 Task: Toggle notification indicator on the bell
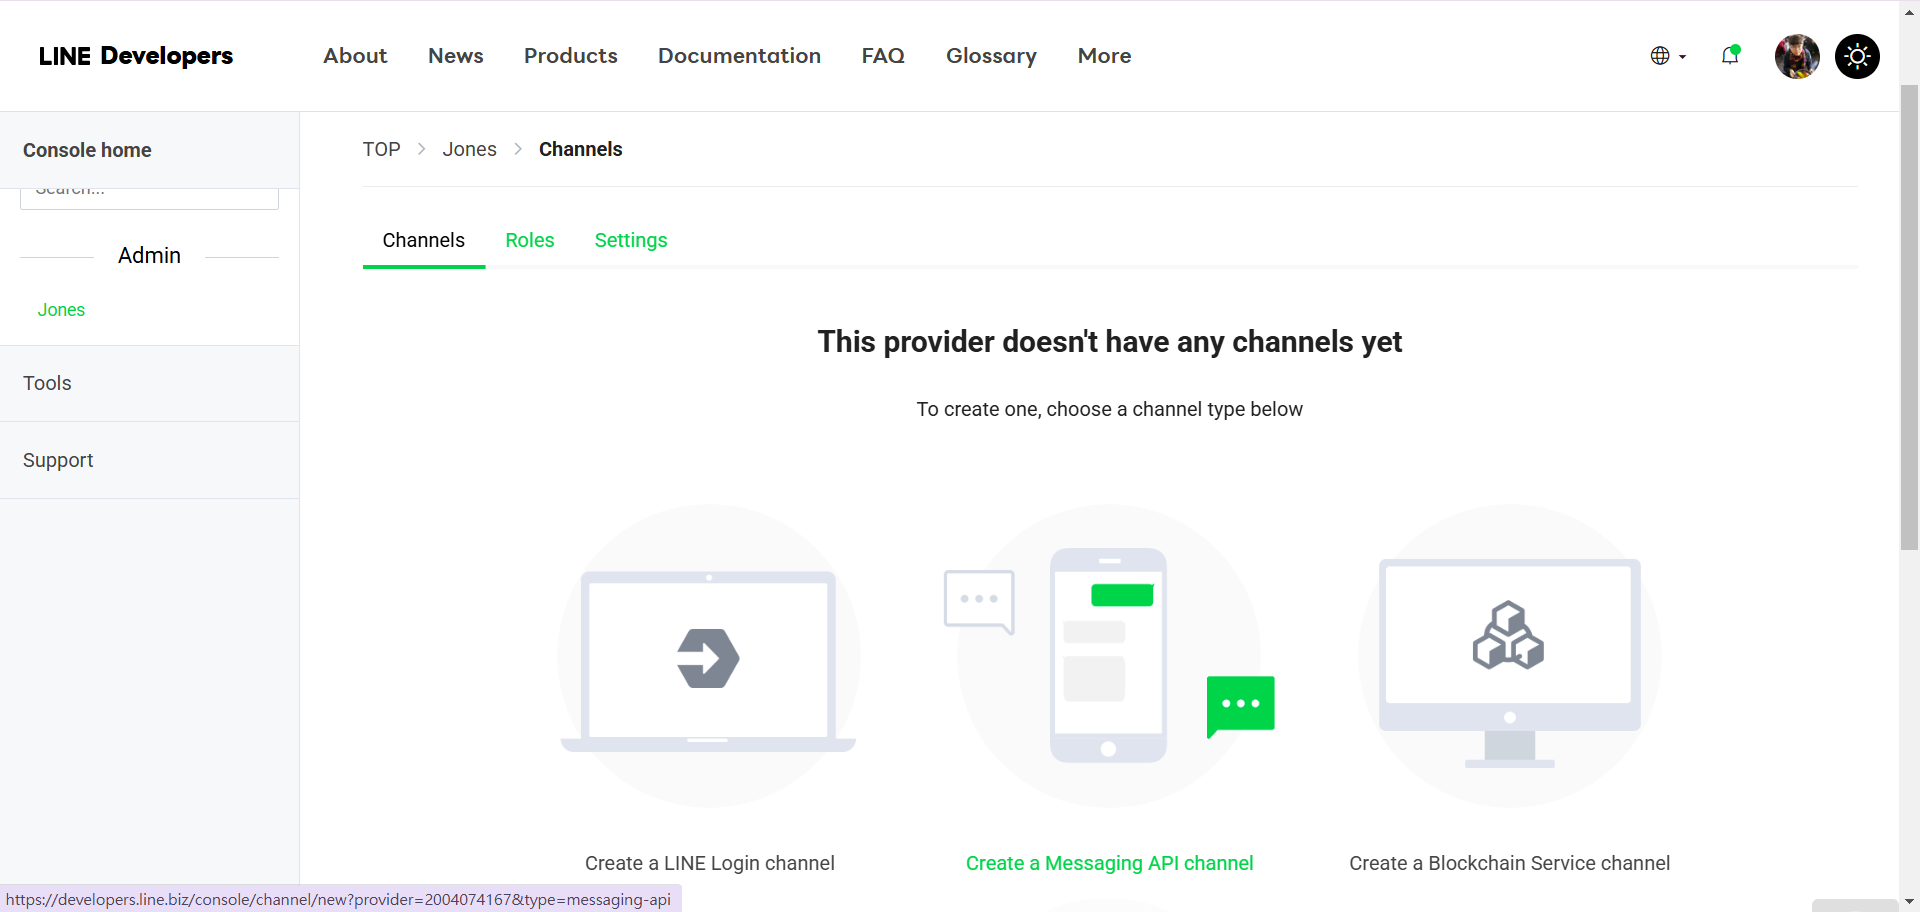(x=1737, y=47)
